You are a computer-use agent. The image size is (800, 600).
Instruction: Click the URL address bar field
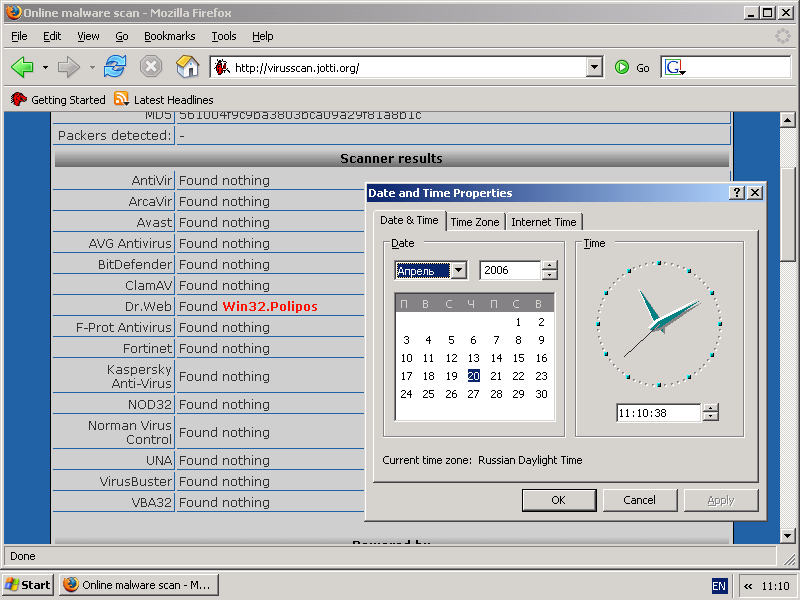[x=408, y=67]
